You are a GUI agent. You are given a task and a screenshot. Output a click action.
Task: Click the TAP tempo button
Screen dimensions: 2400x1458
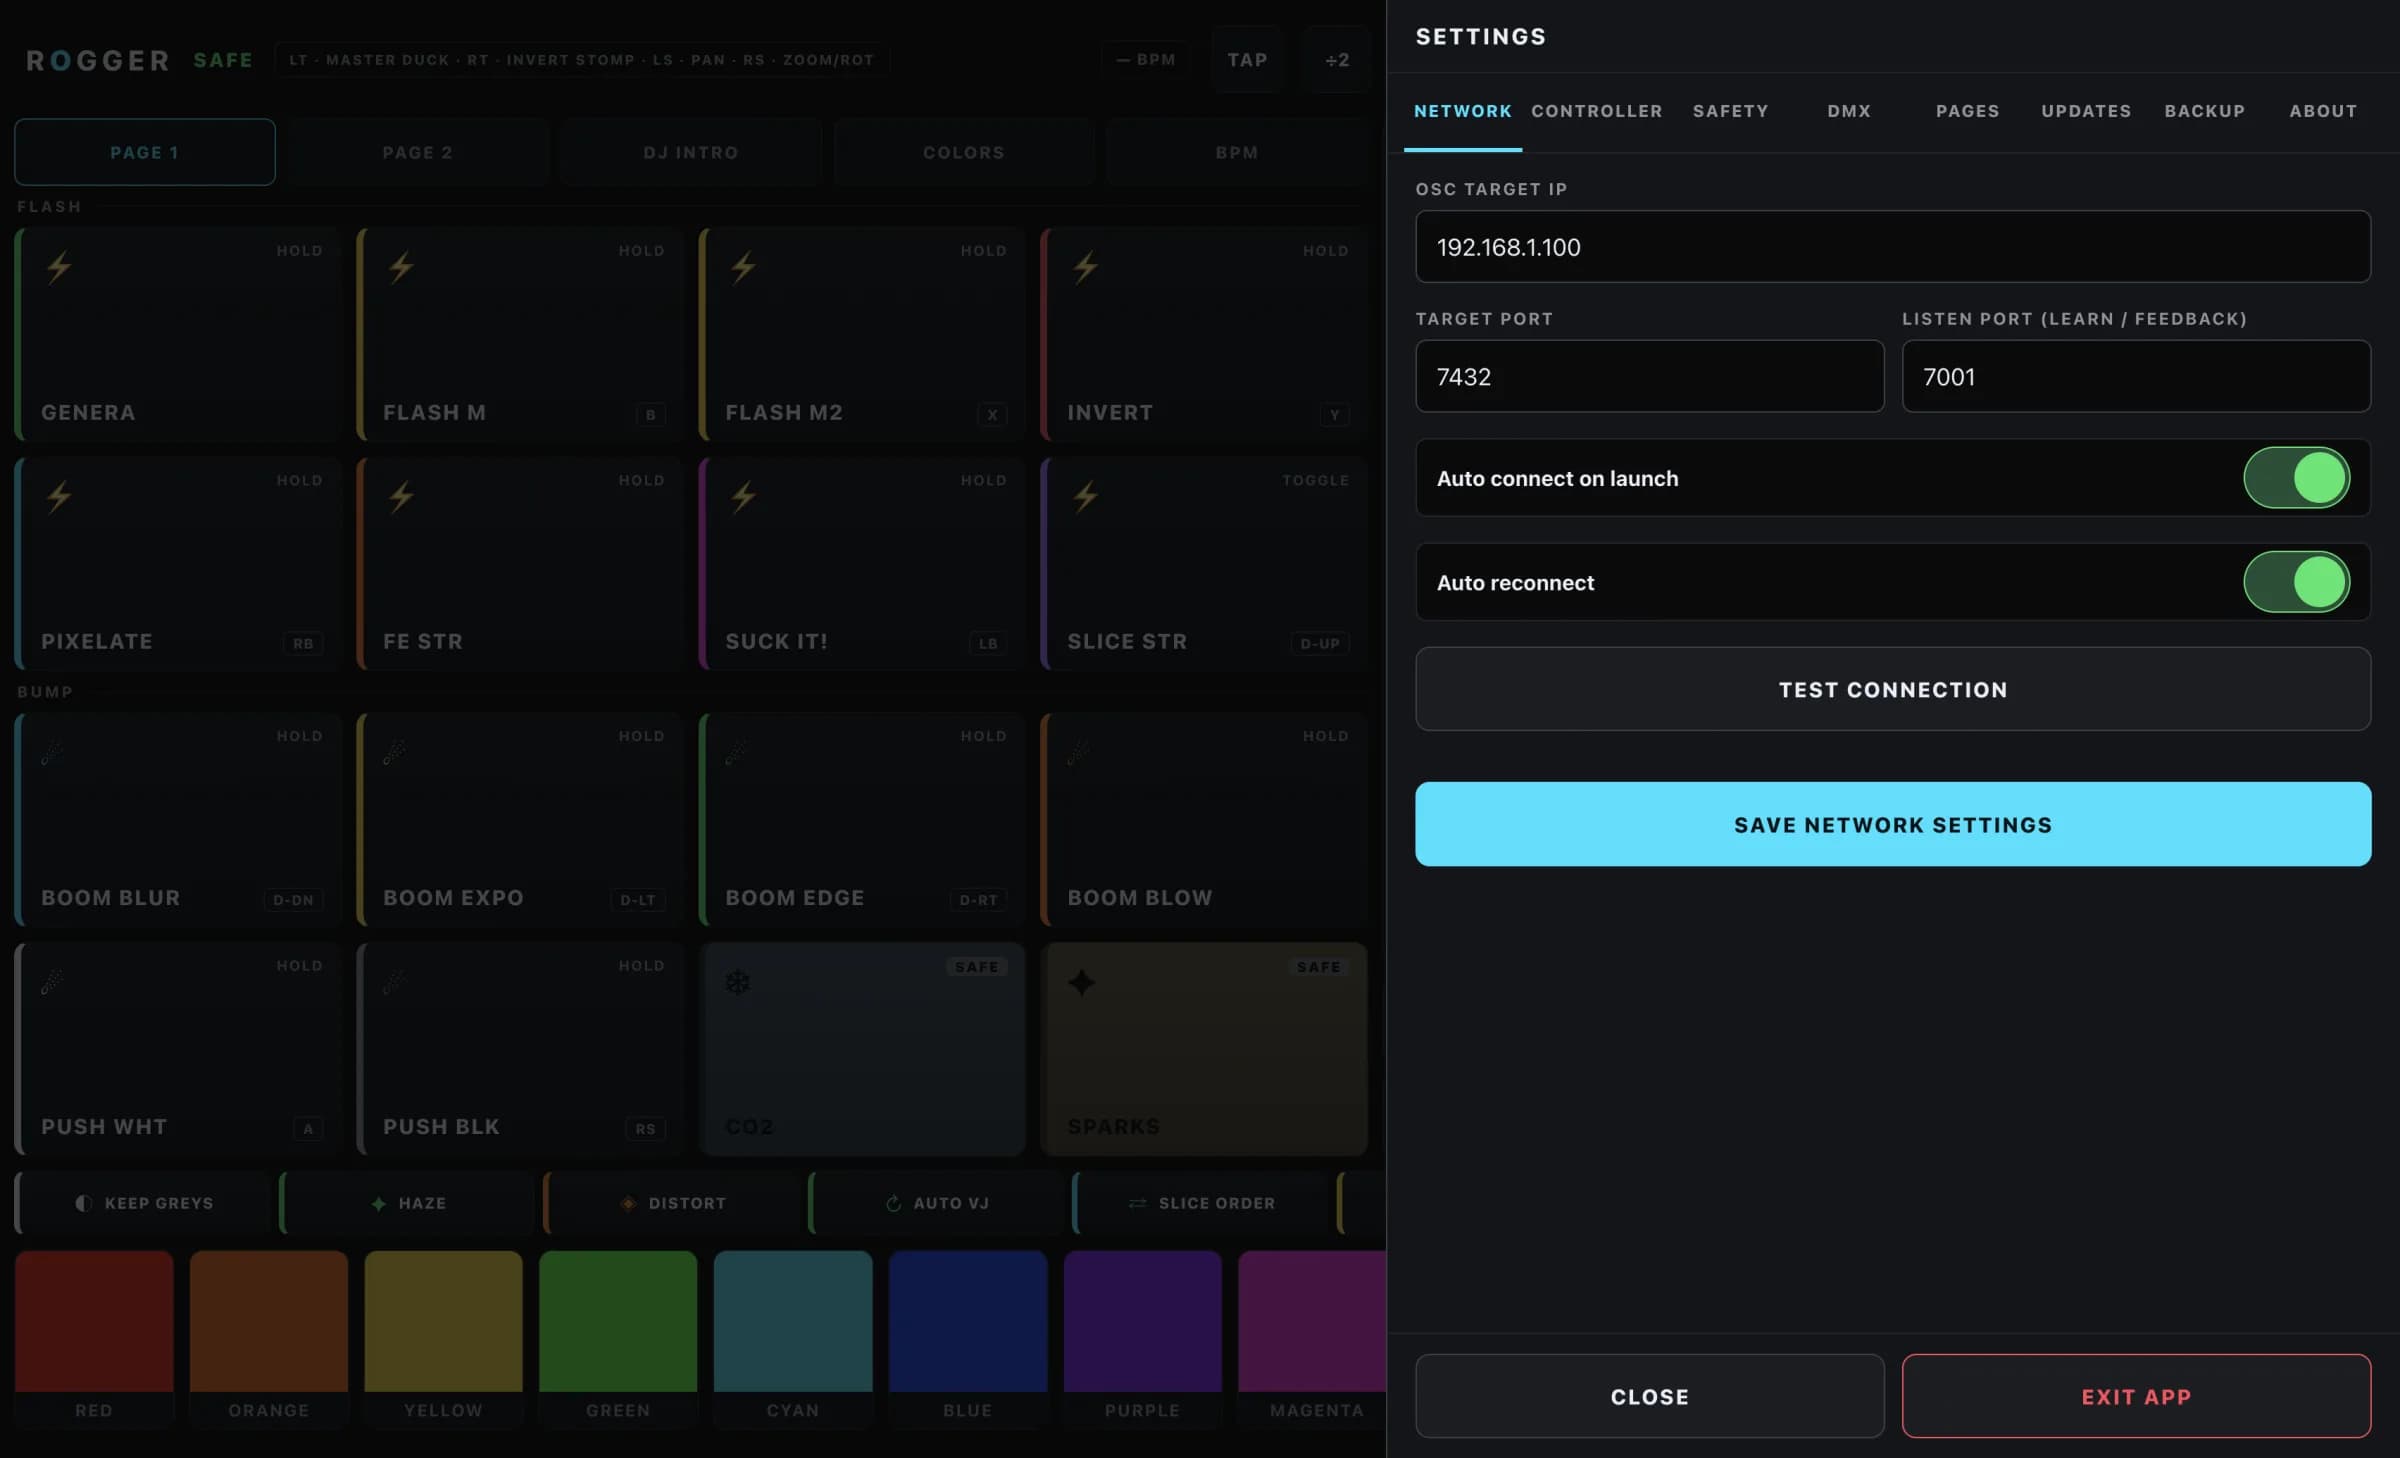[1247, 60]
